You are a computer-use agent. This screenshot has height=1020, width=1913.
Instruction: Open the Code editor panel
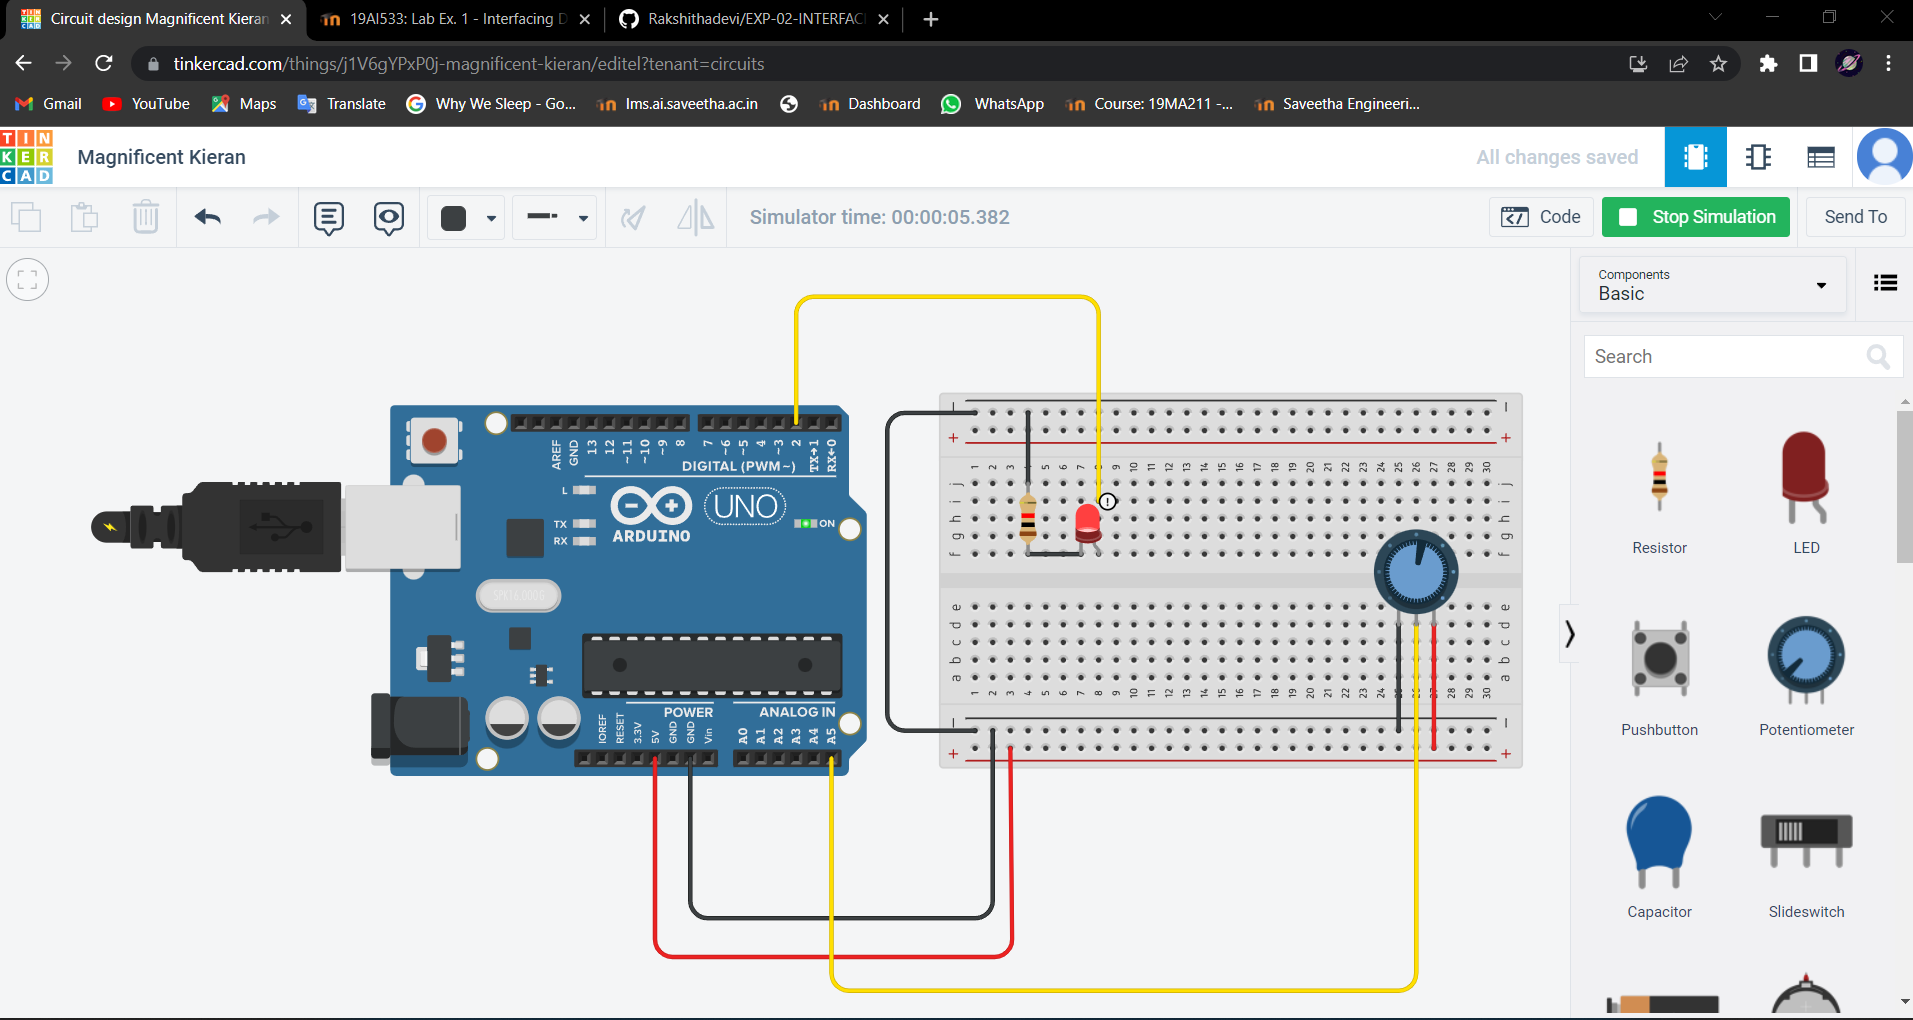(x=1541, y=217)
